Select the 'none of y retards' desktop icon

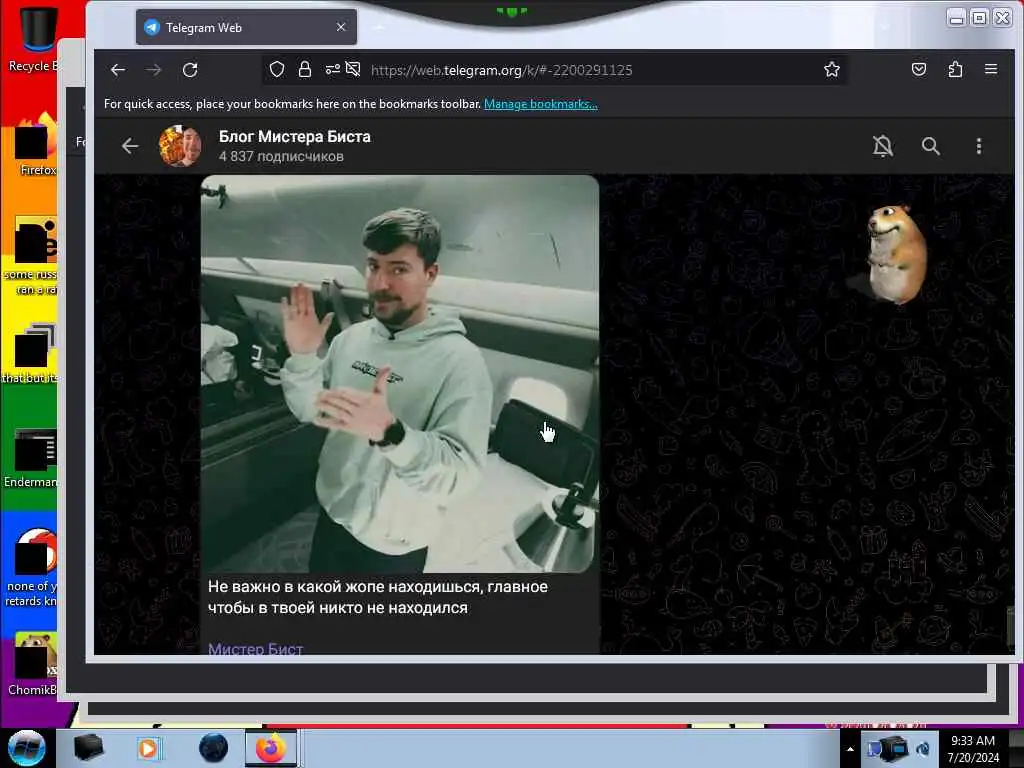click(33, 568)
